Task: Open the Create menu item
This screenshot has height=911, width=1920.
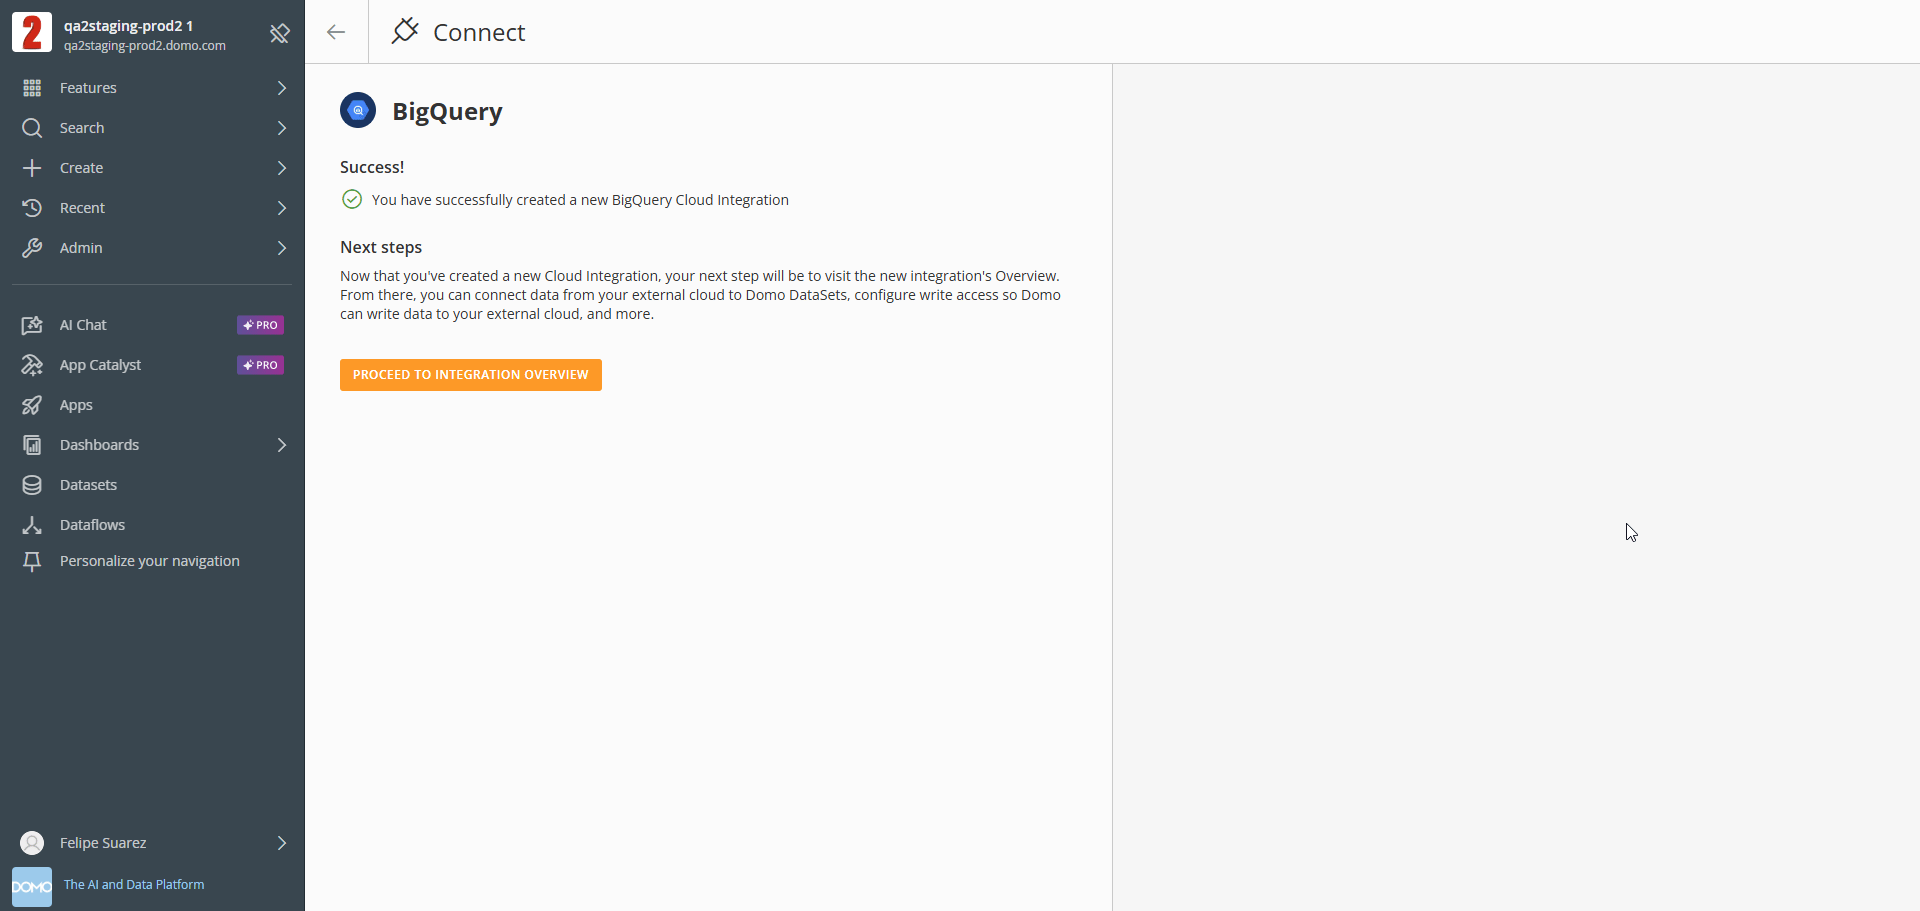Action: [x=152, y=168]
